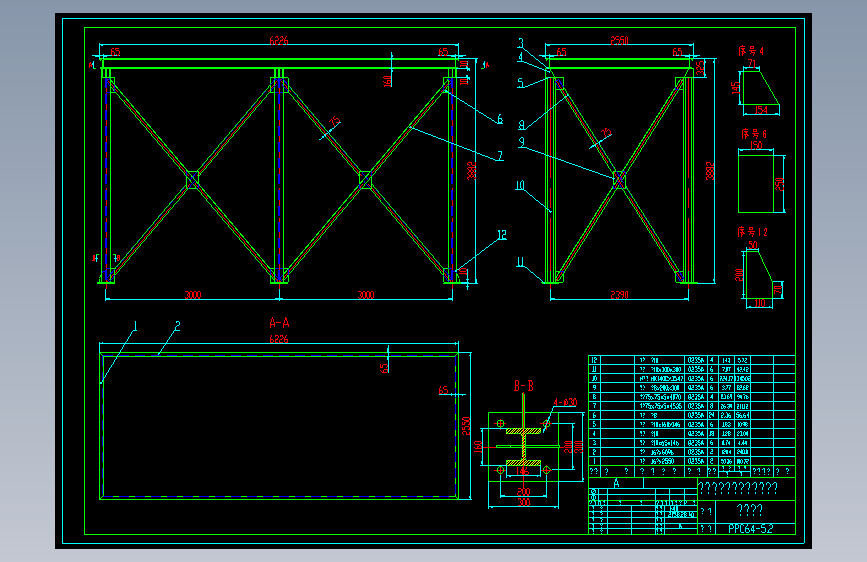867x562 pixels.
Task: Click leader balloon number 10
Action: point(520,185)
